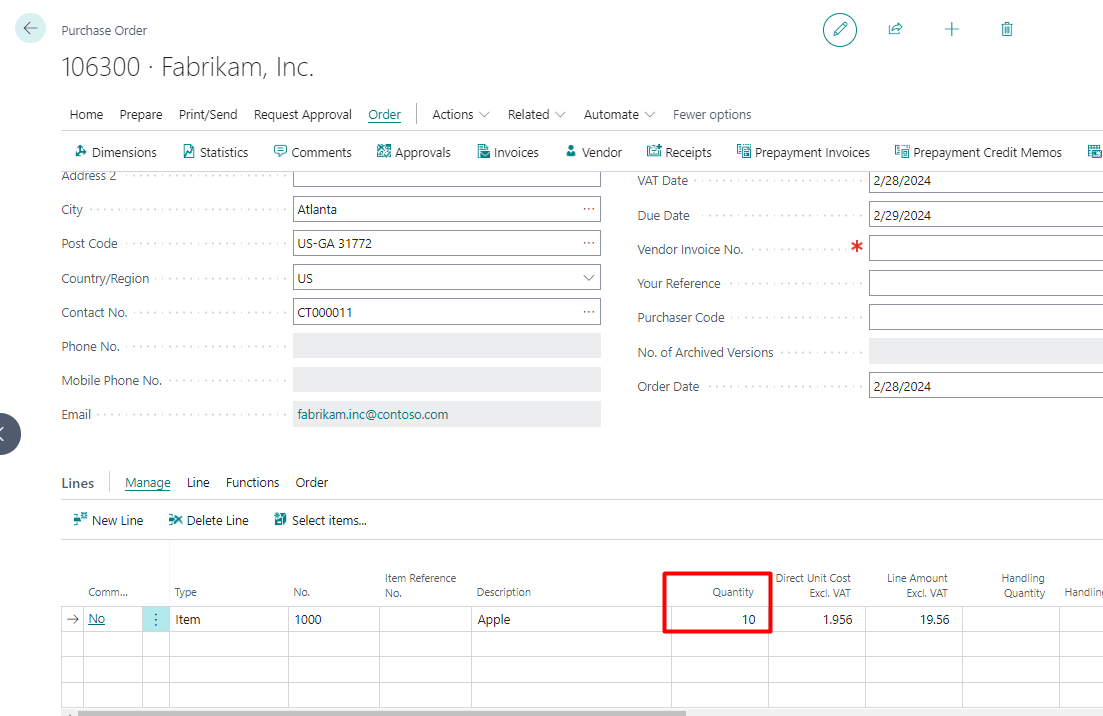Click the New Line button
The width and height of the screenshot is (1103, 716).
click(x=108, y=520)
